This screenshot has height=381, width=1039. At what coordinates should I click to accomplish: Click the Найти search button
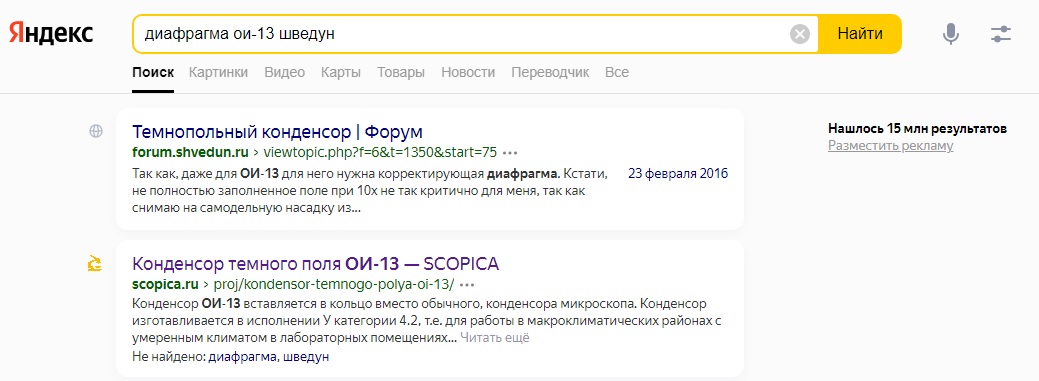pyautogui.click(x=860, y=34)
